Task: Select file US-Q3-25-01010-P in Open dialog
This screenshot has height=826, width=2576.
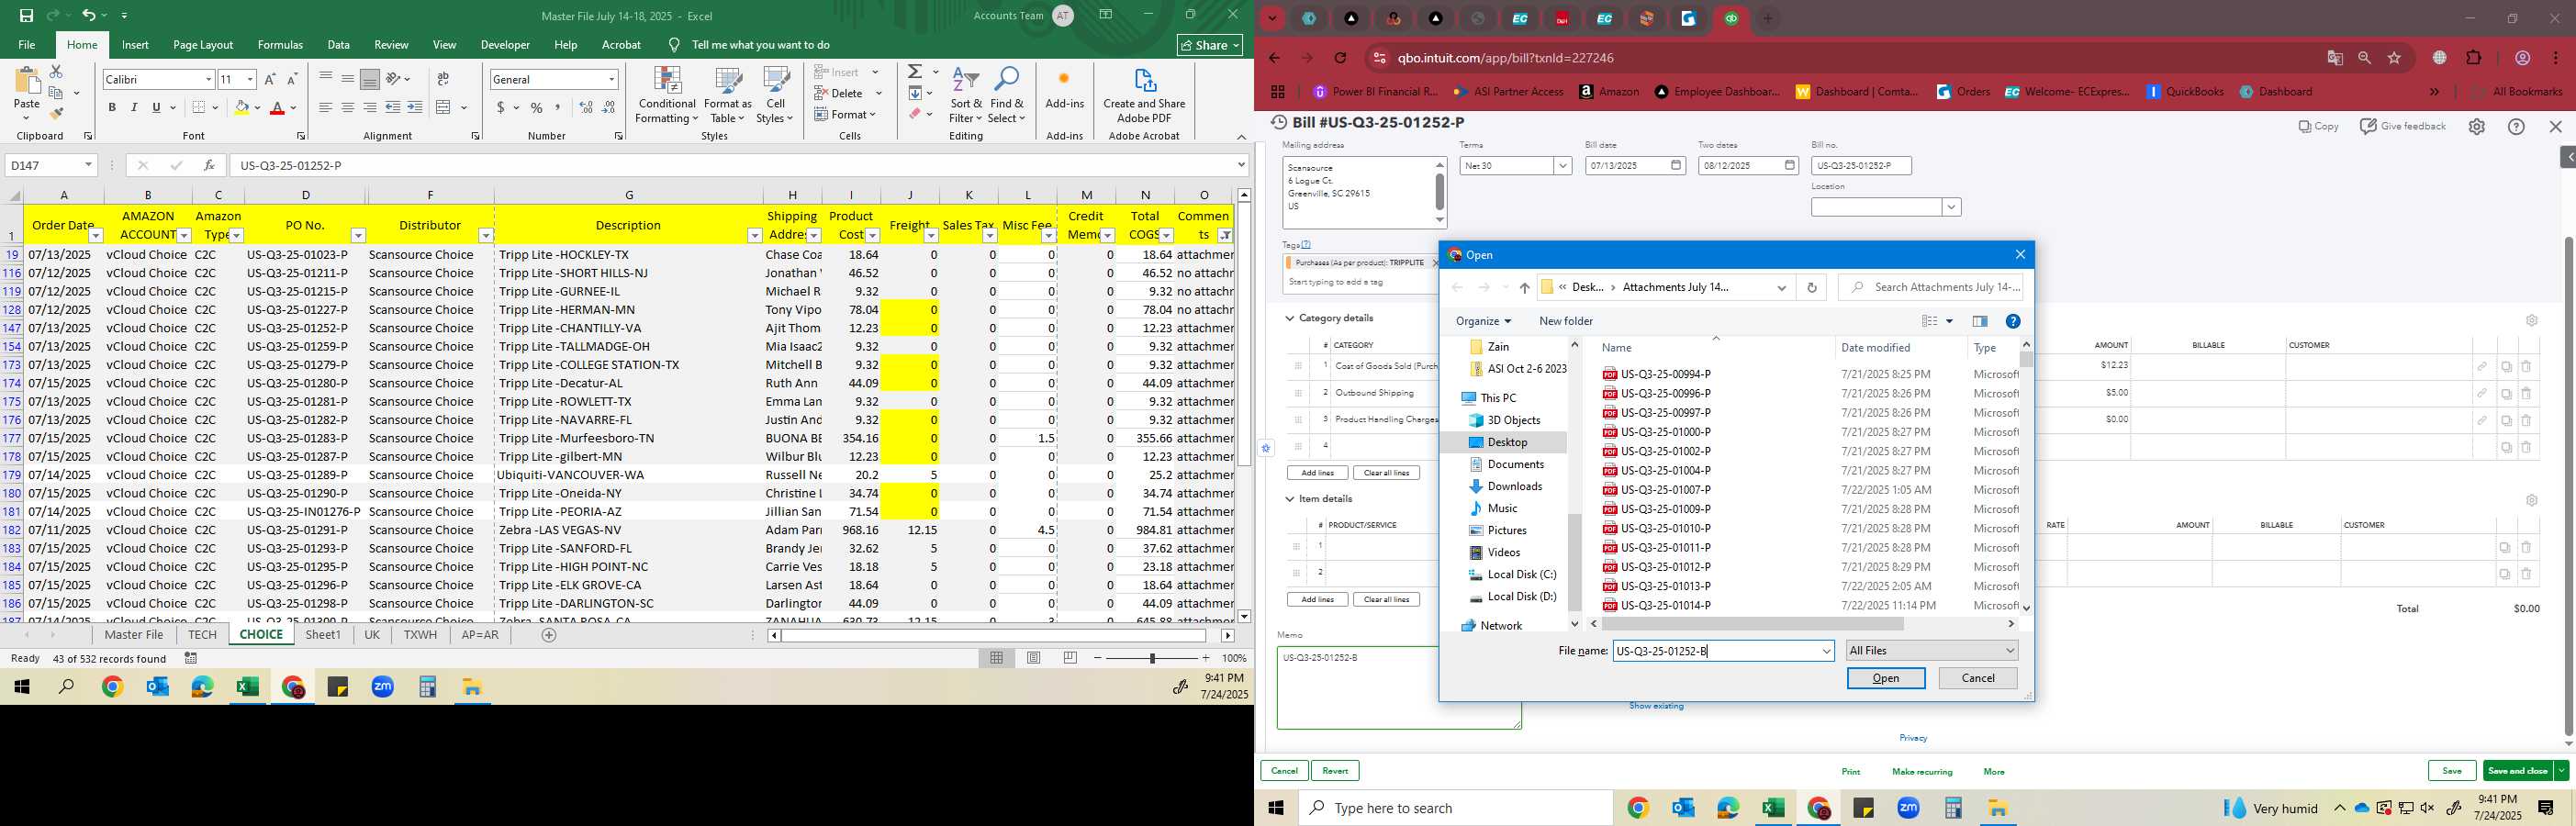Action: (x=1665, y=529)
